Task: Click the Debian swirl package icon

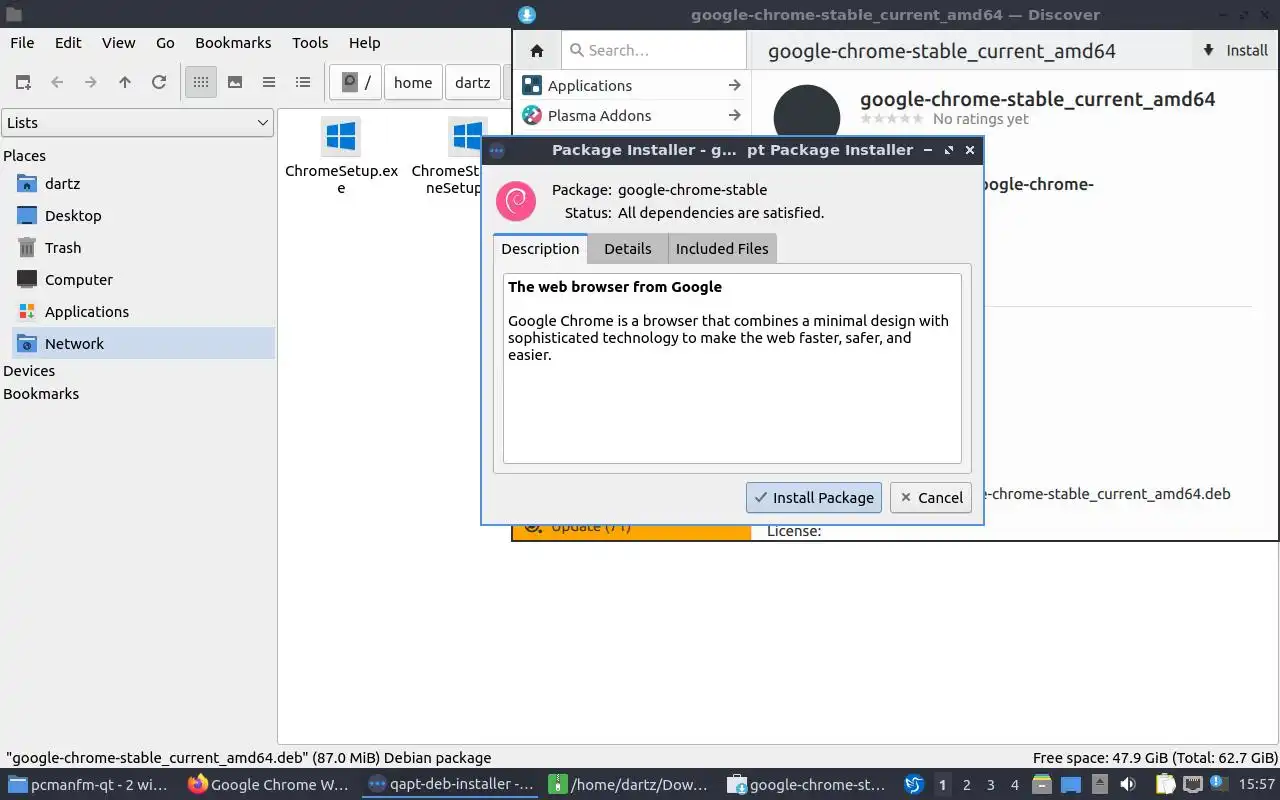Action: pyautogui.click(x=516, y=201)
